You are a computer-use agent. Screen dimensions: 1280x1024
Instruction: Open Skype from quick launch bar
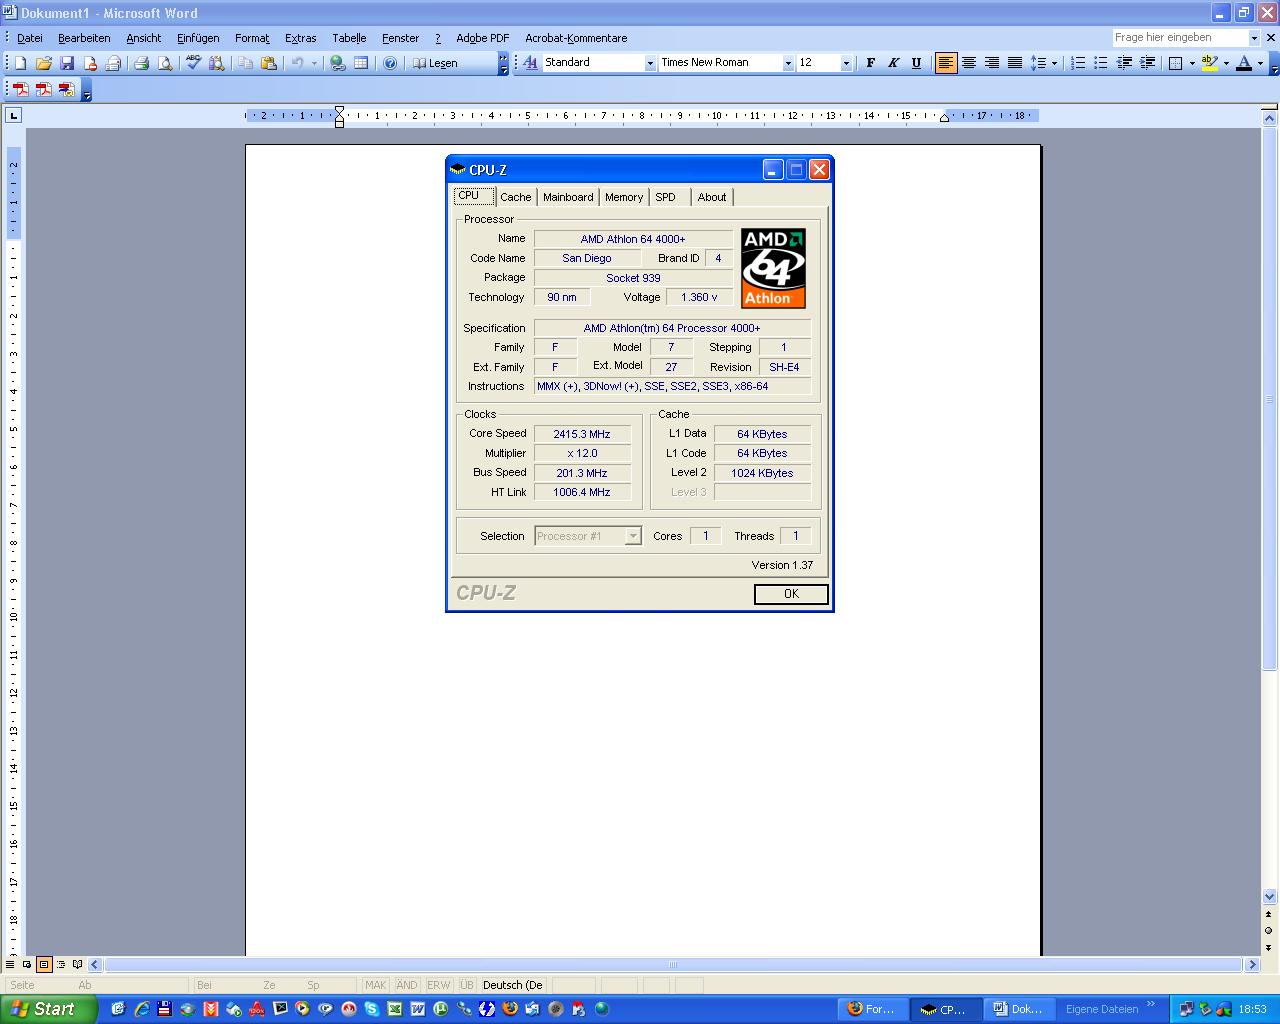pos(371,1009)
